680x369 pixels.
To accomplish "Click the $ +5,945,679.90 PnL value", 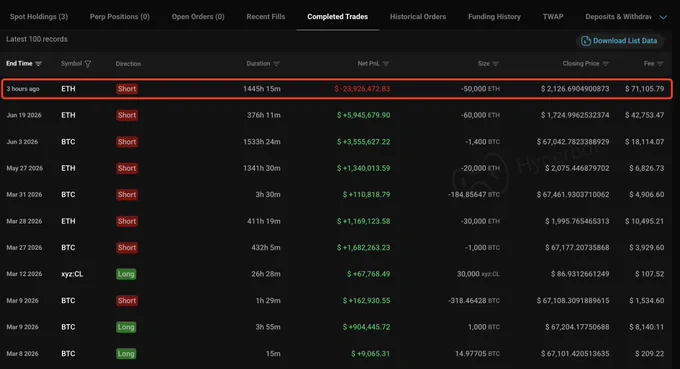I will 363,115.
